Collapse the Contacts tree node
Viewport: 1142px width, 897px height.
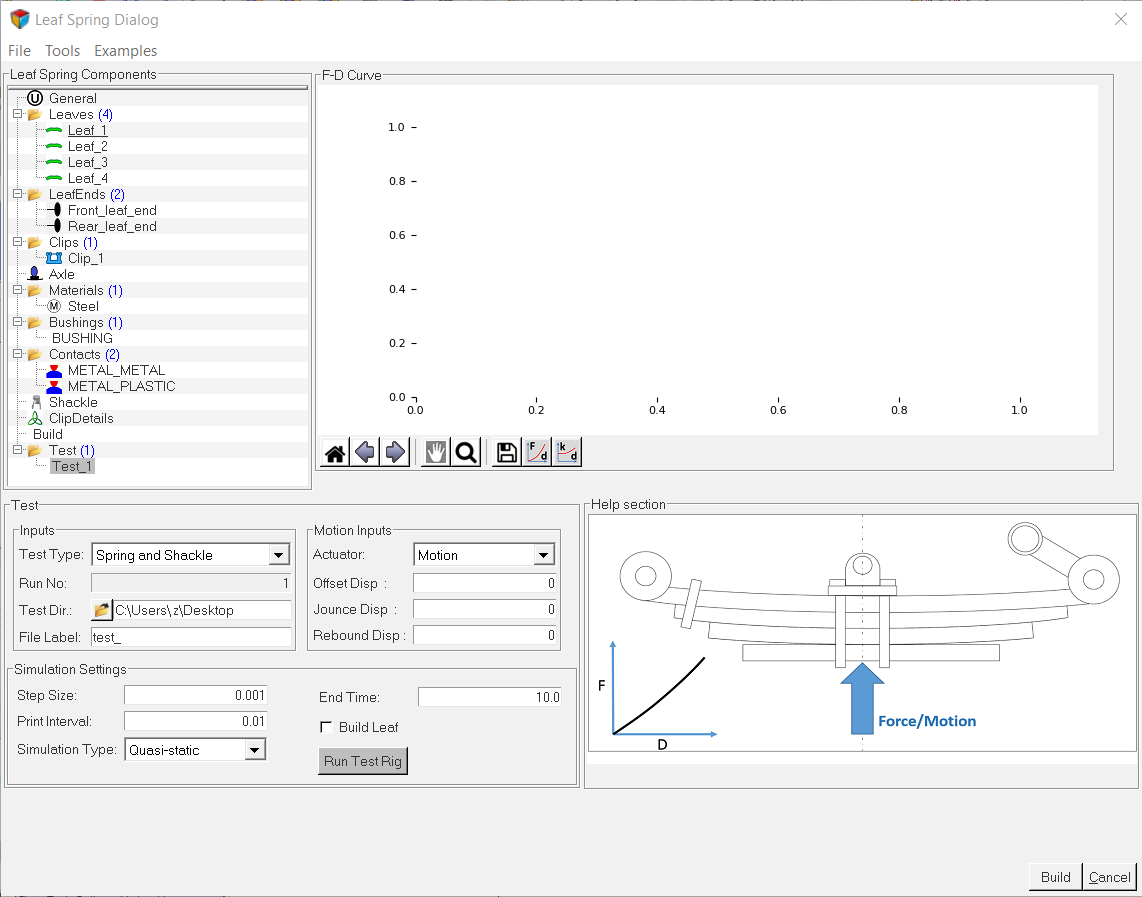coord(18,355)
